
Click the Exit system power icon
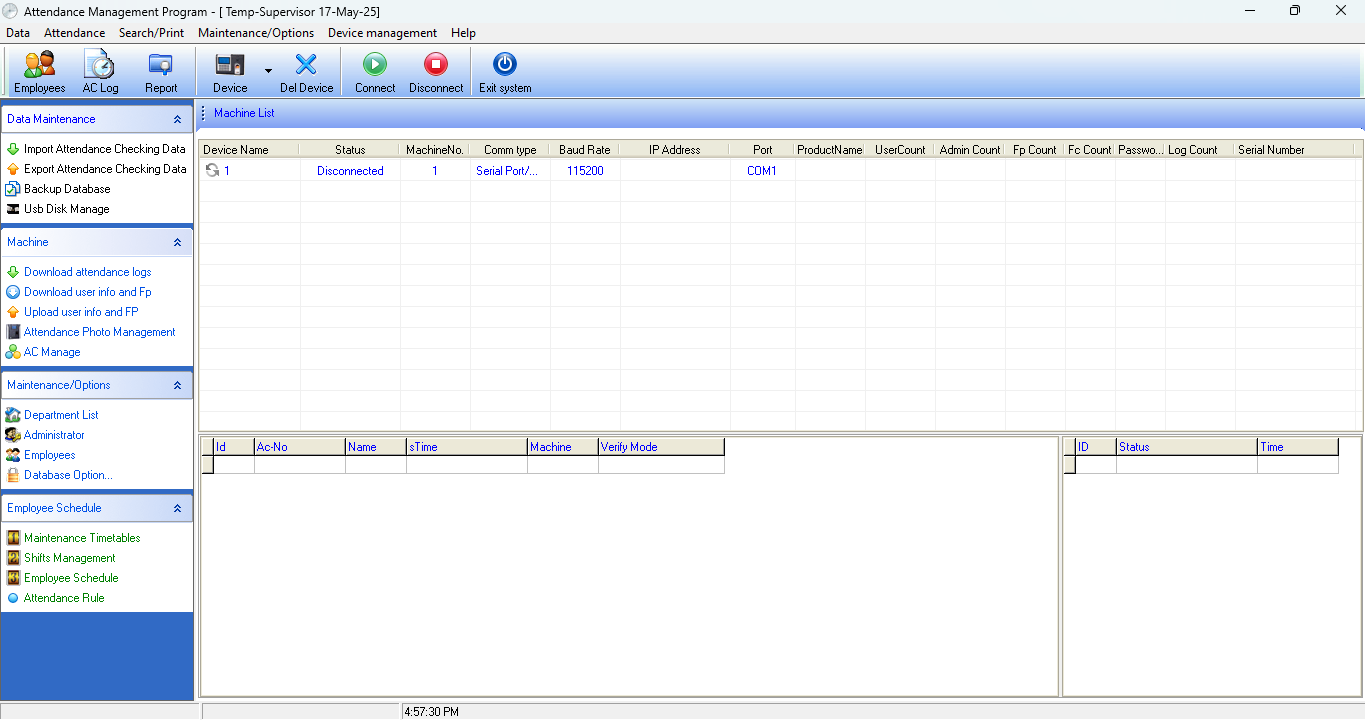(505, 66)
